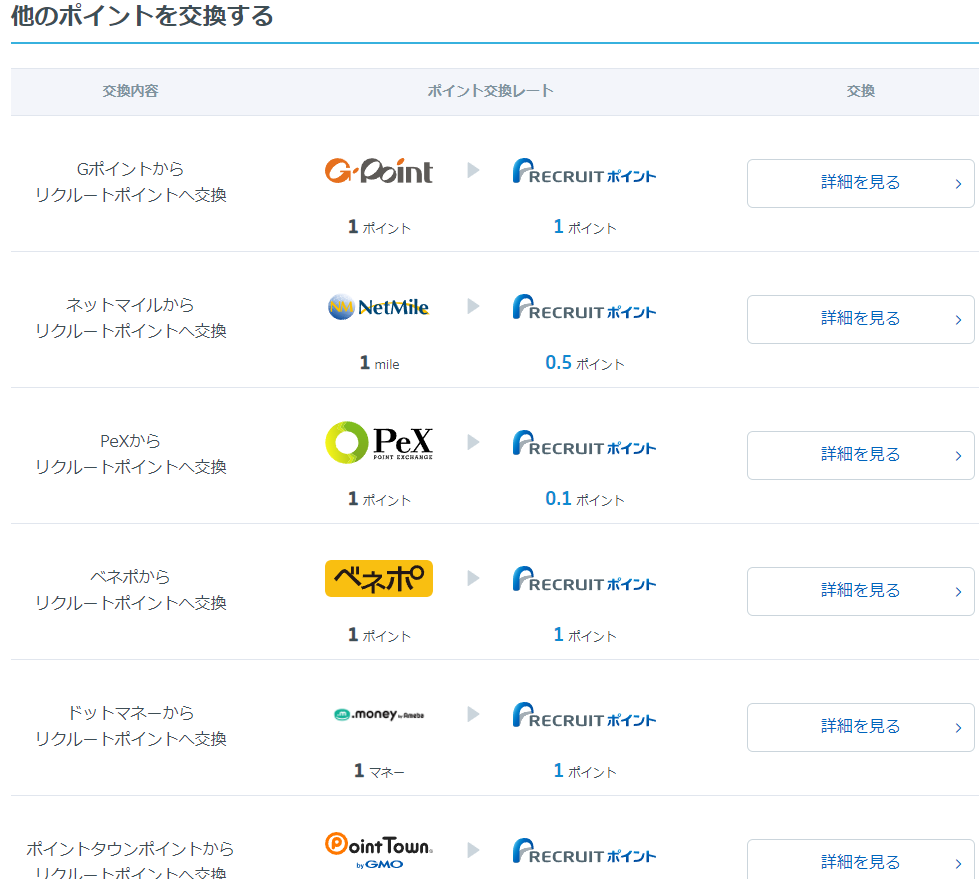Click the PeX Point Exchange logo
The image size is (979, 879).
click(x=379, y=443)
